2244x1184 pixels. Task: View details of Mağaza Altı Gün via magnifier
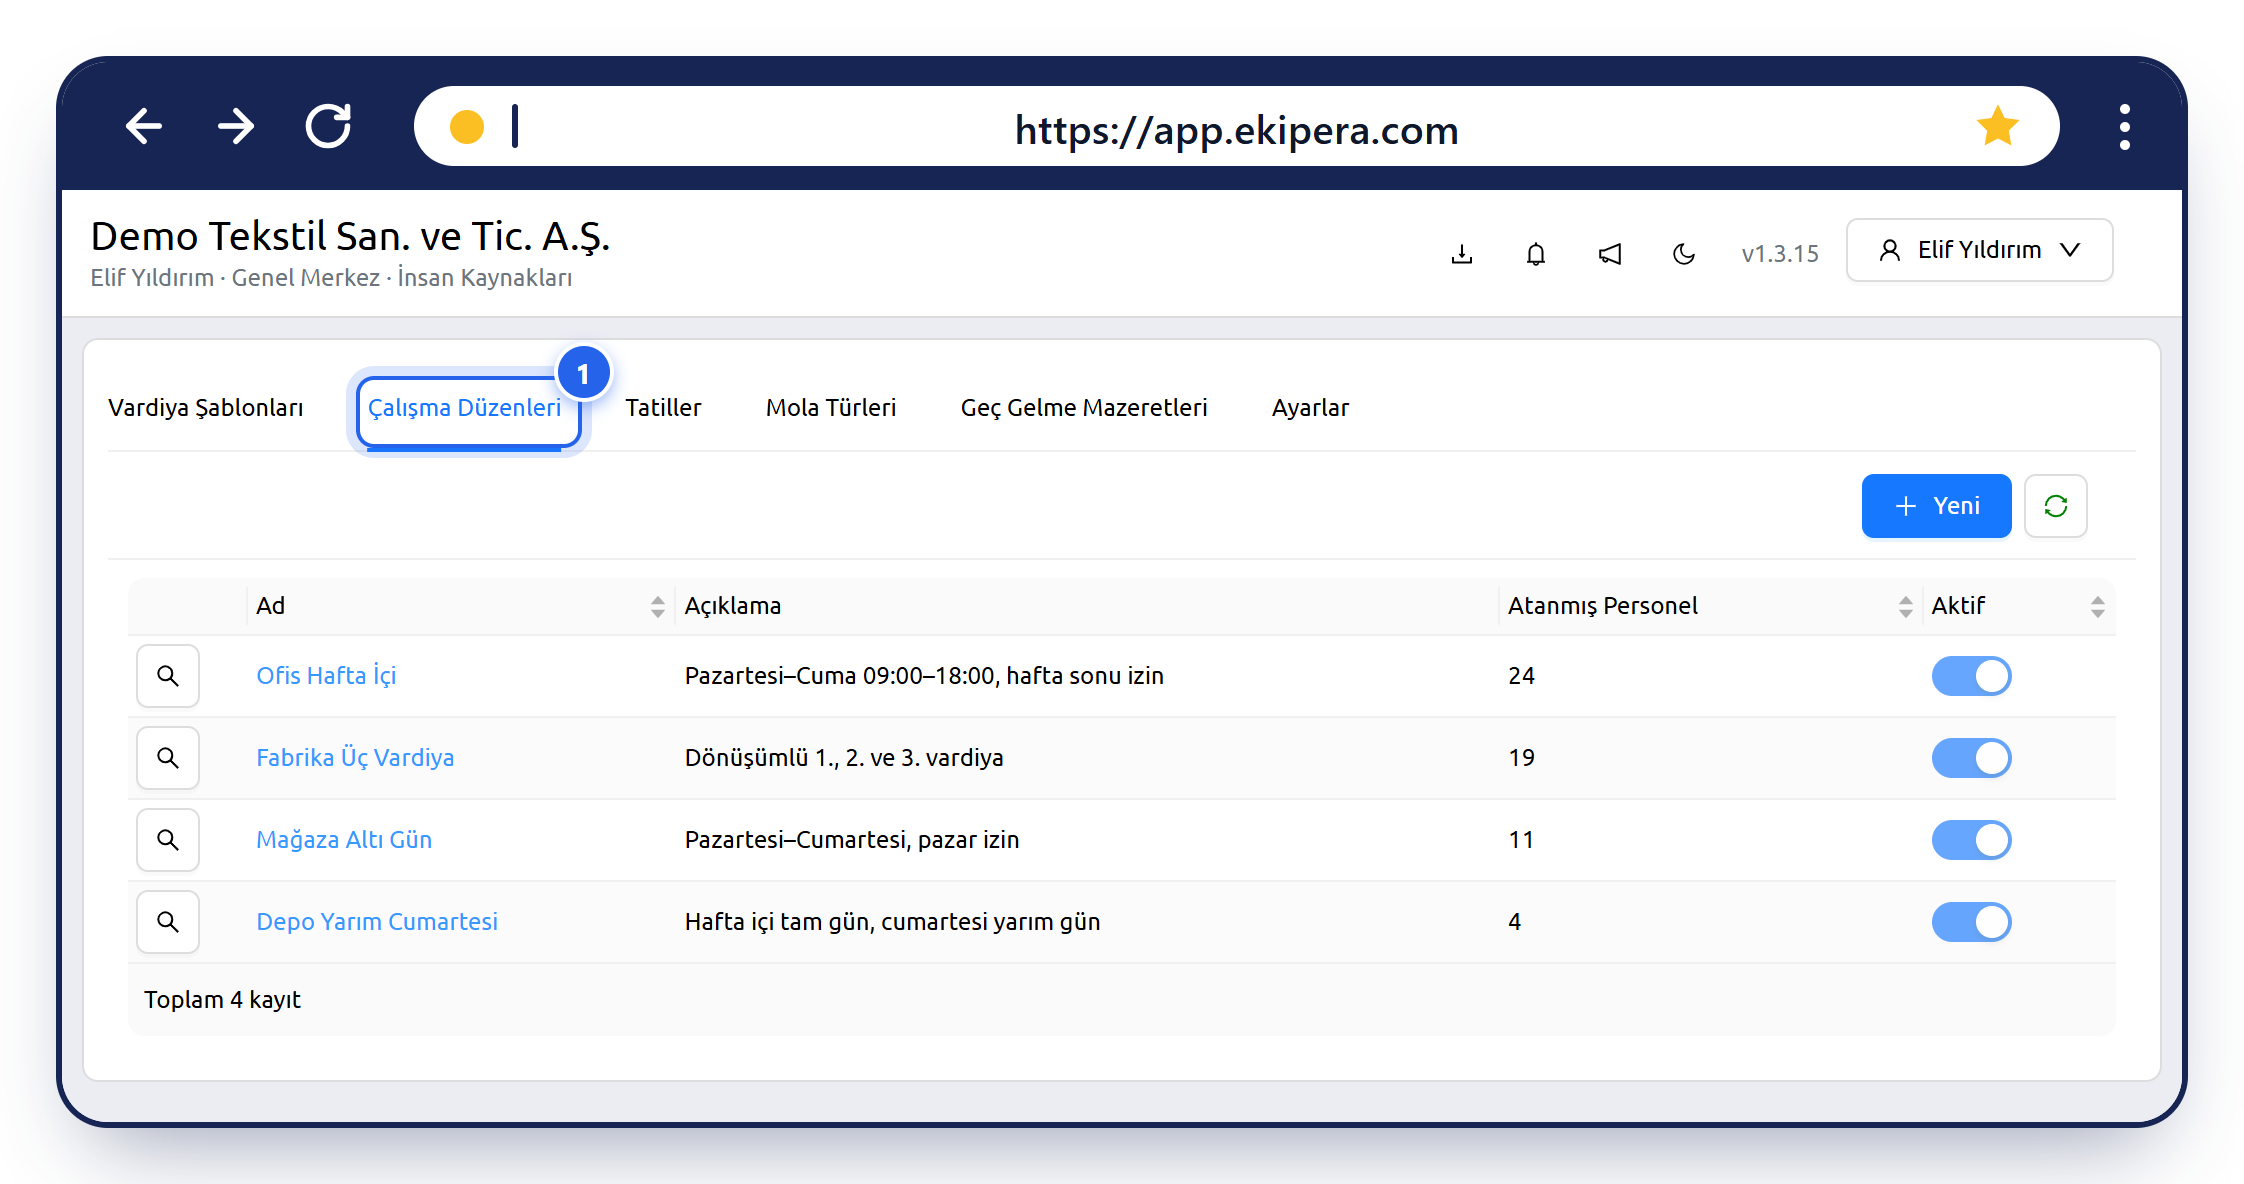click(x=168, y=840)
